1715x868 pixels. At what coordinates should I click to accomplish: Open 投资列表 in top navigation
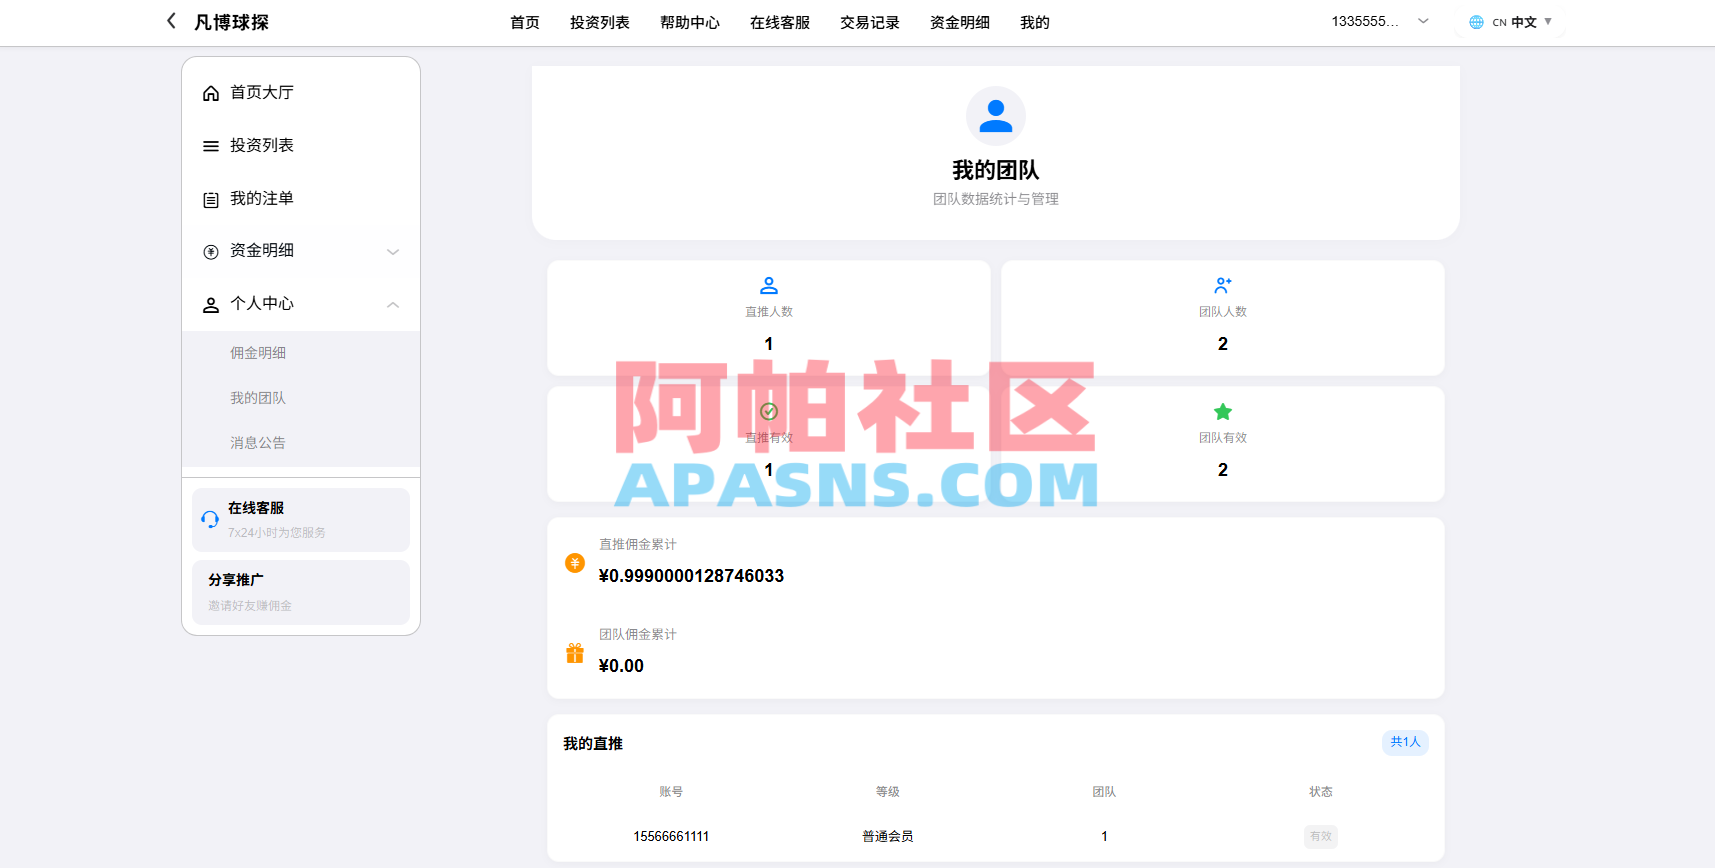[x=600, y=22]
